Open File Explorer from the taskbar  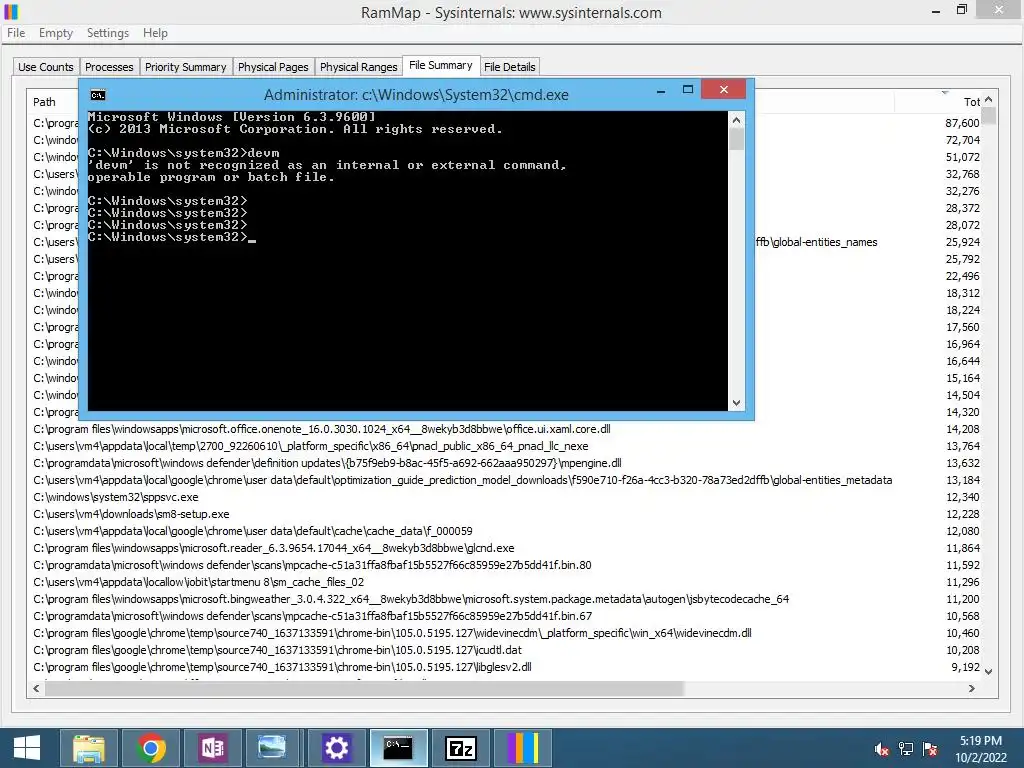pos(89,748)
